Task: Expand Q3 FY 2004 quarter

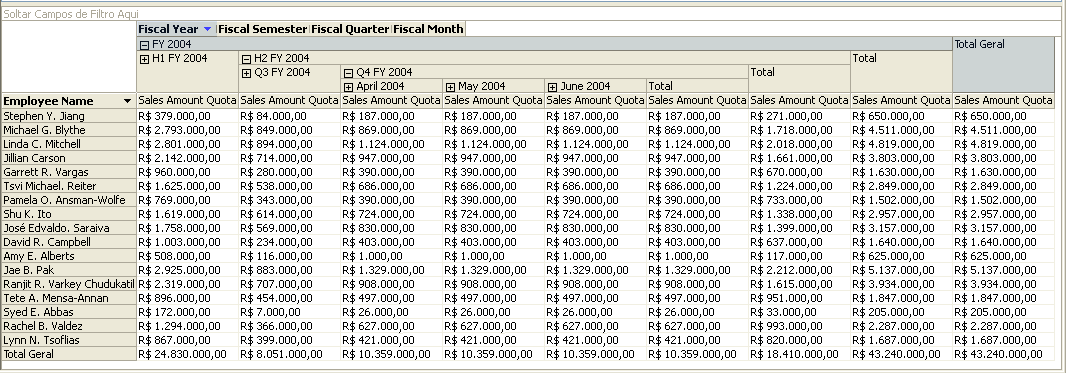Action: [x=246, y=73]
